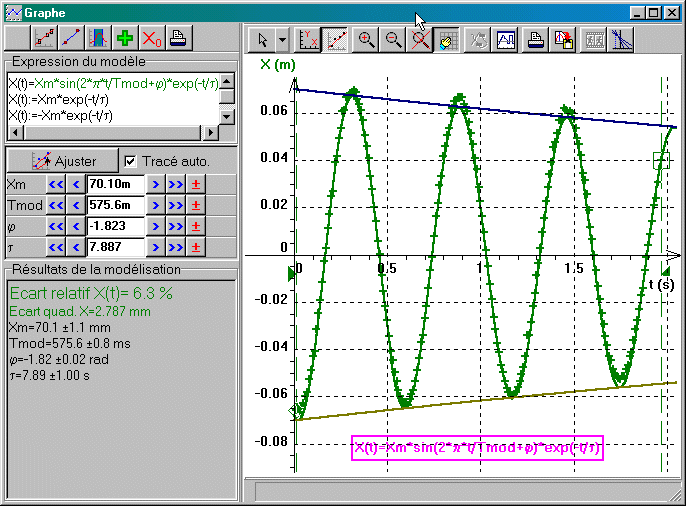686x506 pixels.
Task: Select the zoom out magnifier tool
Action: pos(394,40)
